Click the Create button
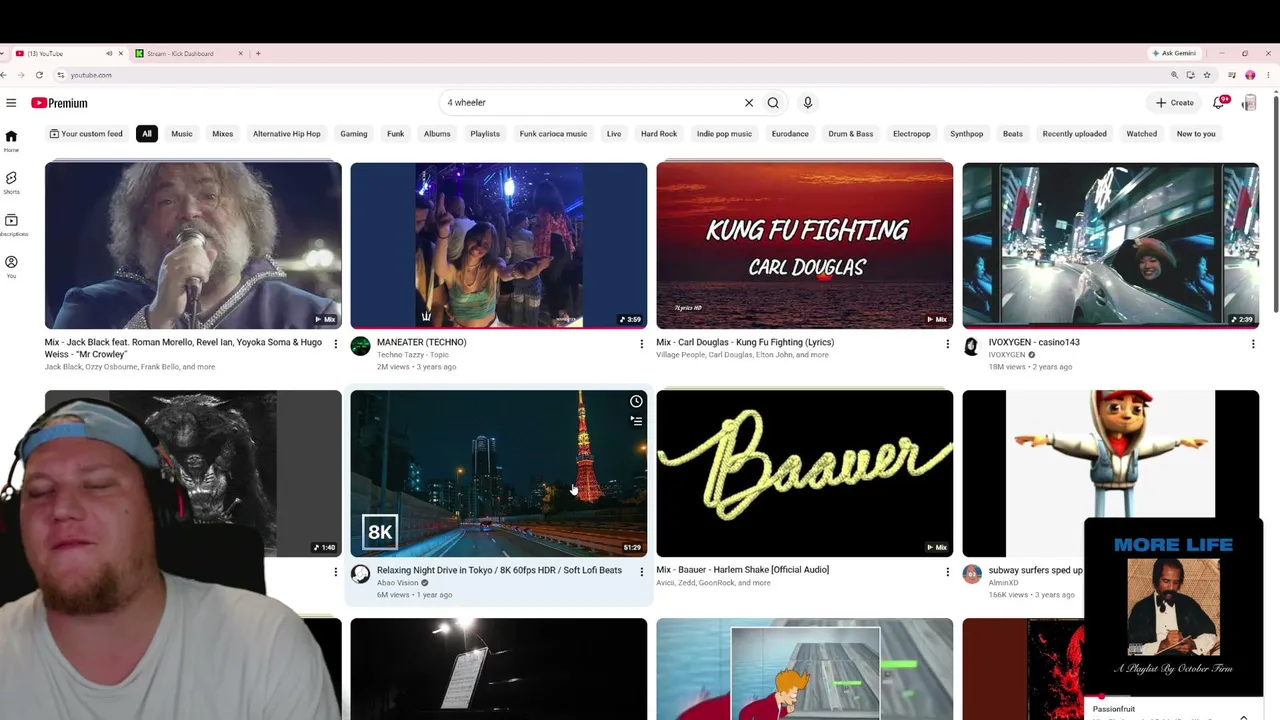The width and height of the screenshot is (1280, 720). tap(1175, 103)
